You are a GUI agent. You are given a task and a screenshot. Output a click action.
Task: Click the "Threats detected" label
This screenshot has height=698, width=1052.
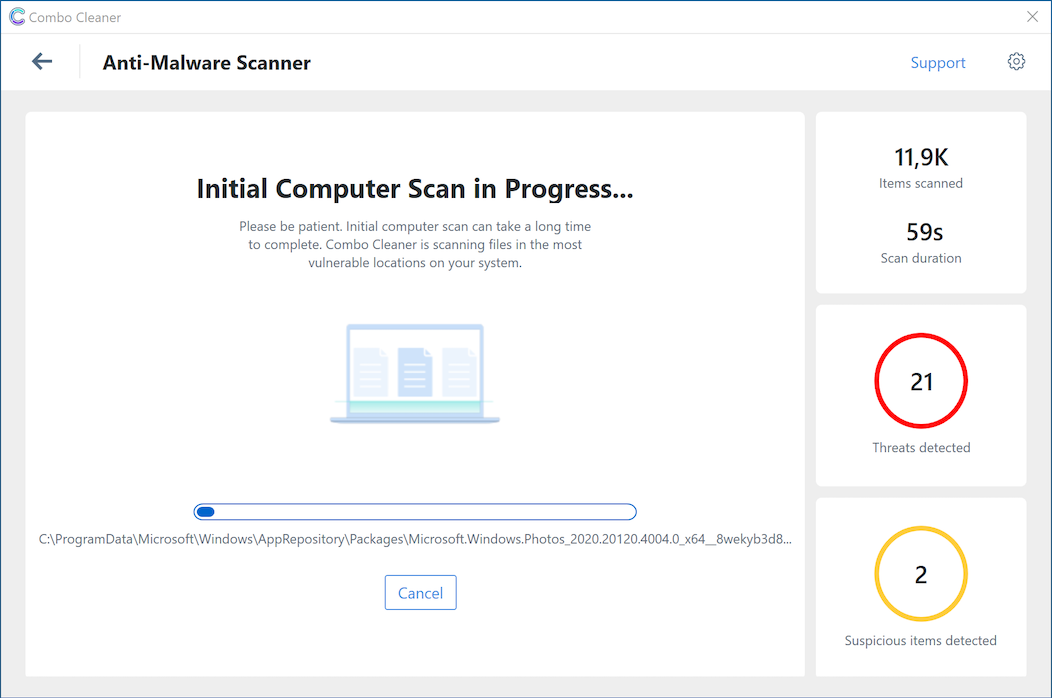pyautogui.click(x=920, y=448)
